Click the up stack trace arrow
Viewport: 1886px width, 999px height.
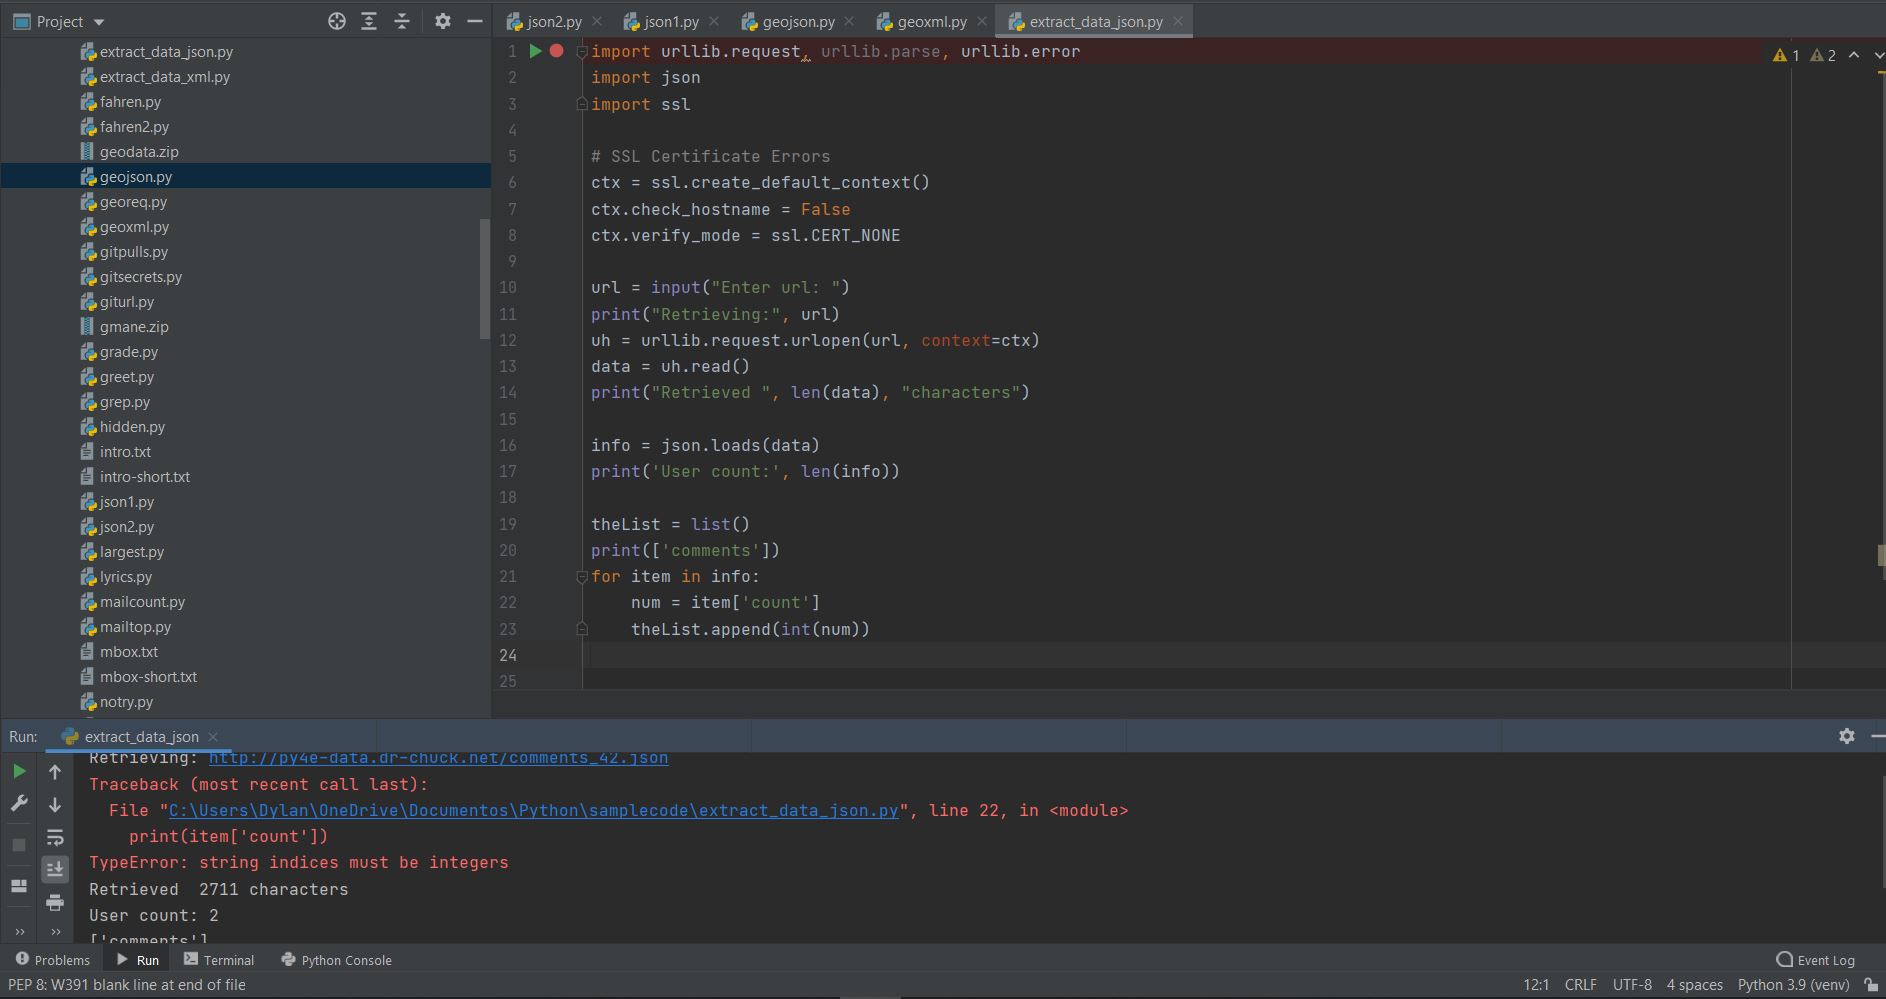(x=55, y=772)
